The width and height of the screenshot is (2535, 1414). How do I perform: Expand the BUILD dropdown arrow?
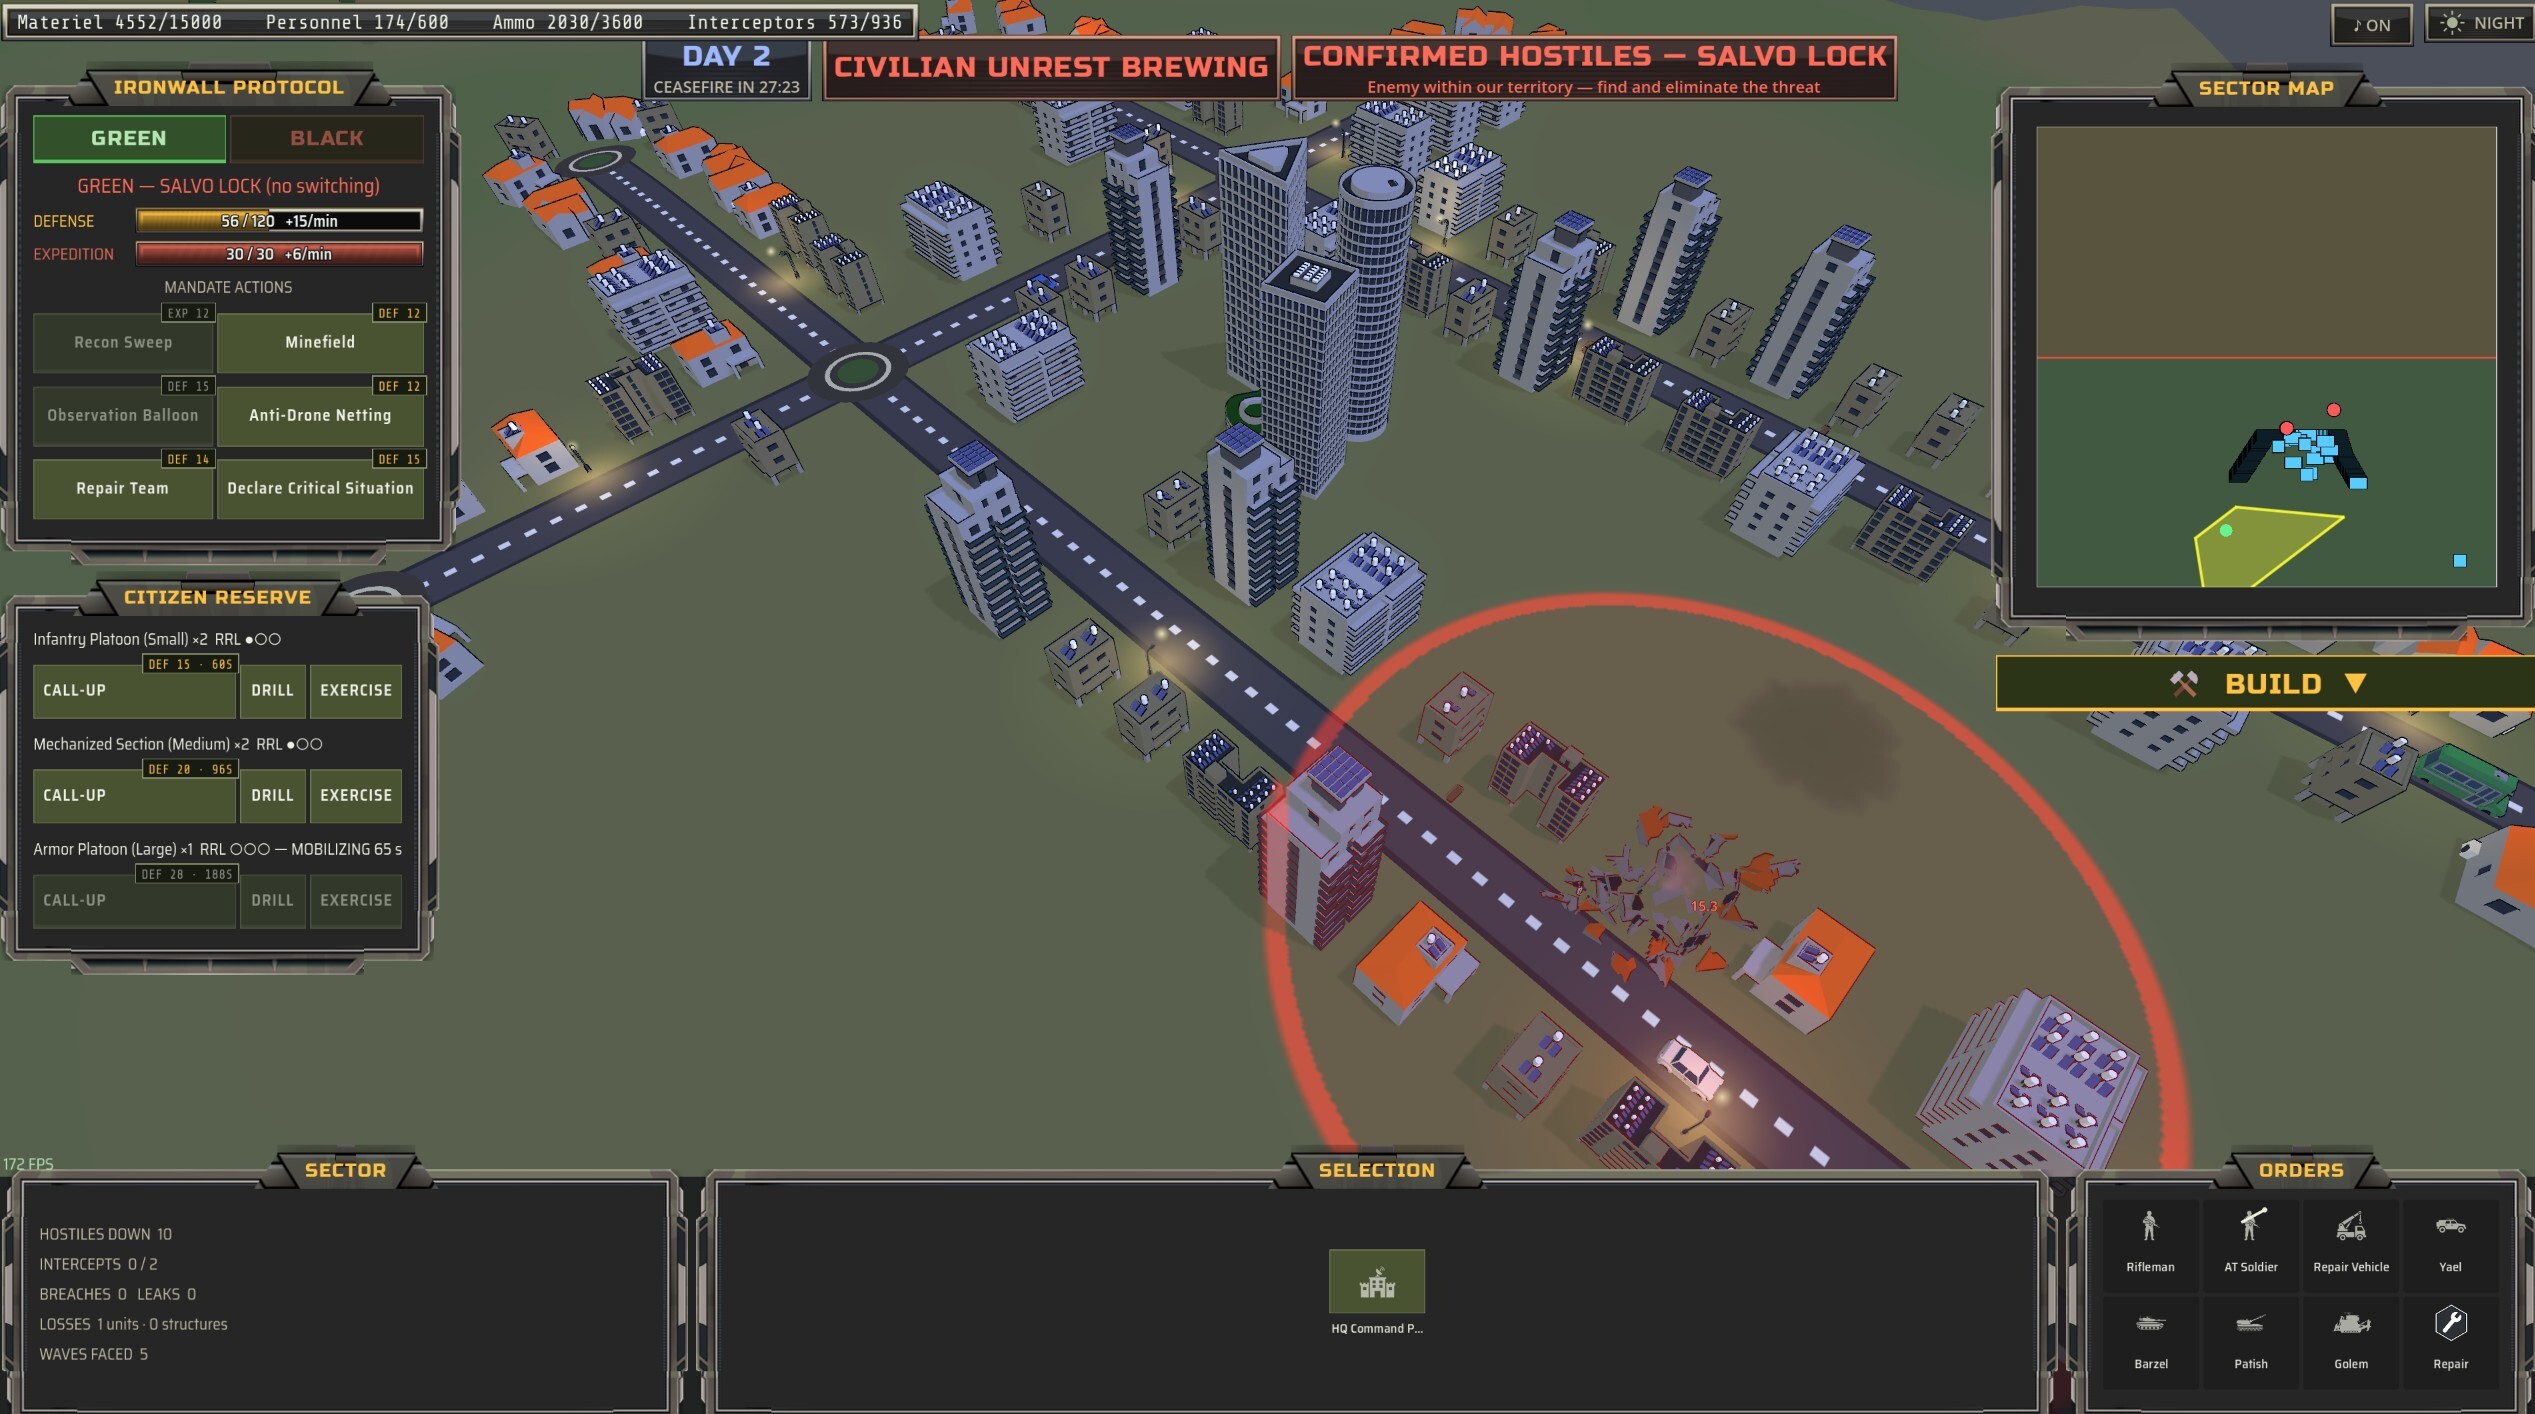(2355, 684)
